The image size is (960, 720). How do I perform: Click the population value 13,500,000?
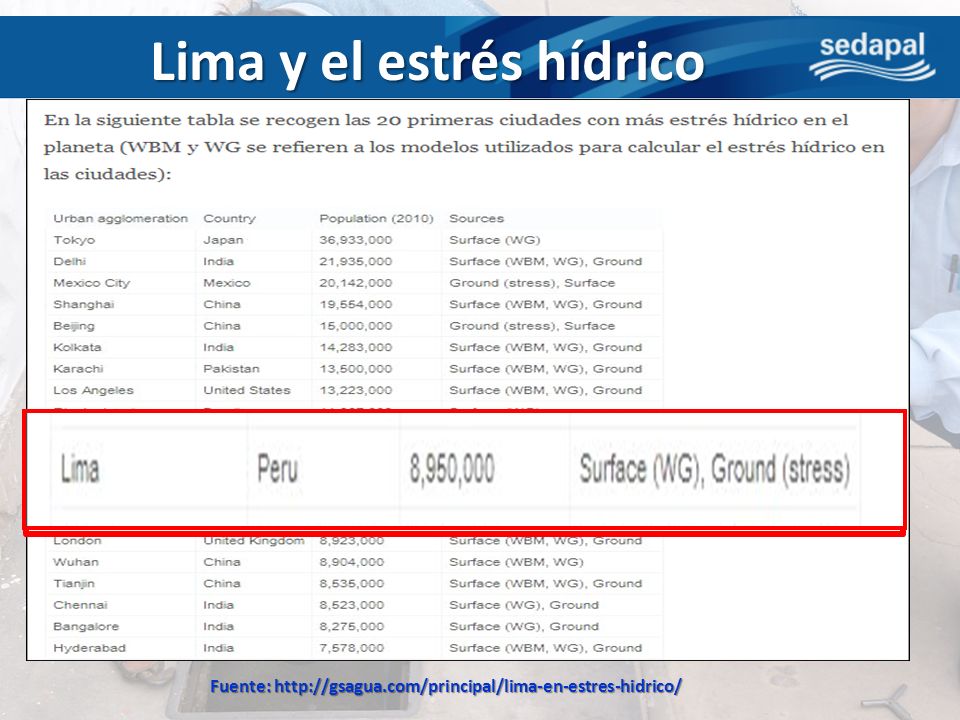[356, 369]
